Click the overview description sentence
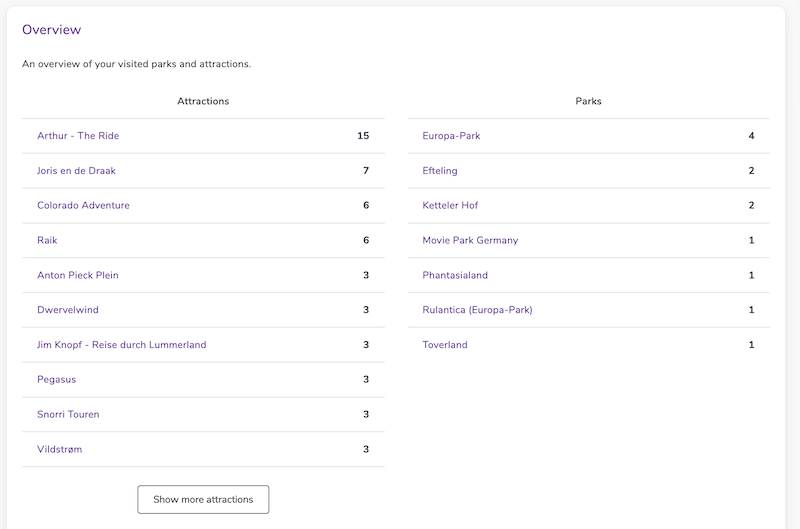800x529 pixels. pyautogui.click(x=136, y=64)
